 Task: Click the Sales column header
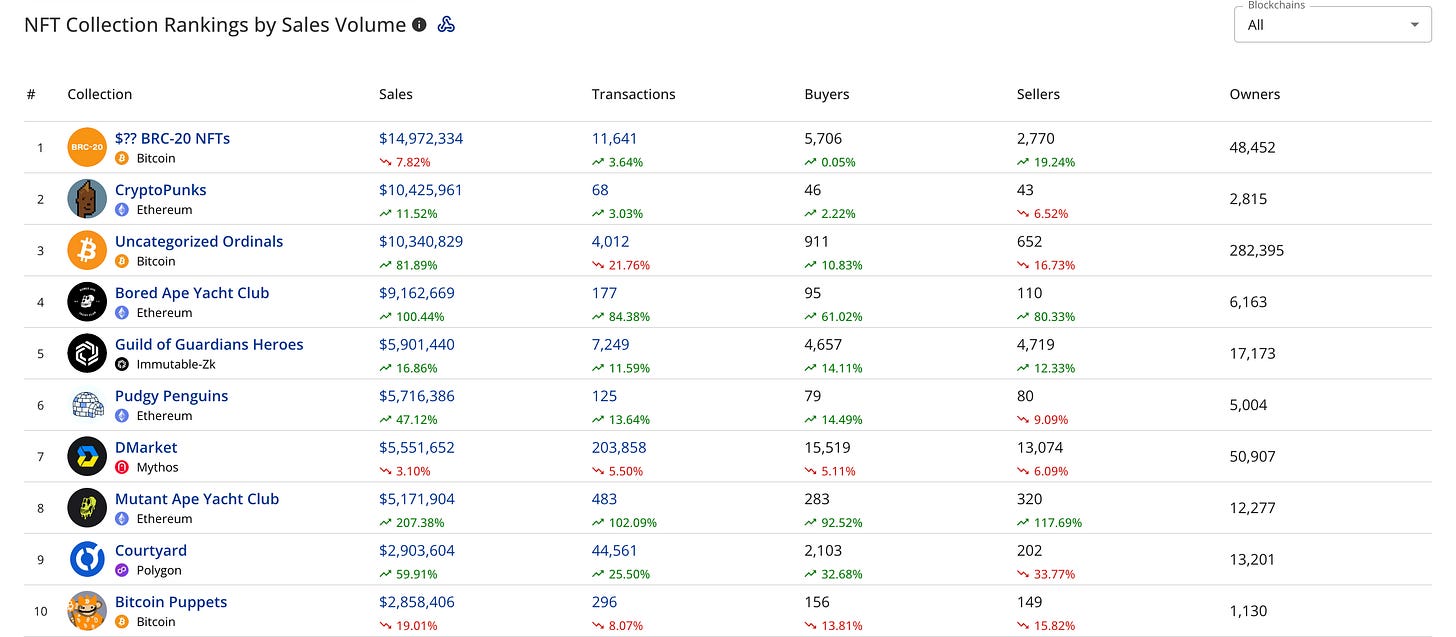click(396, 94)
